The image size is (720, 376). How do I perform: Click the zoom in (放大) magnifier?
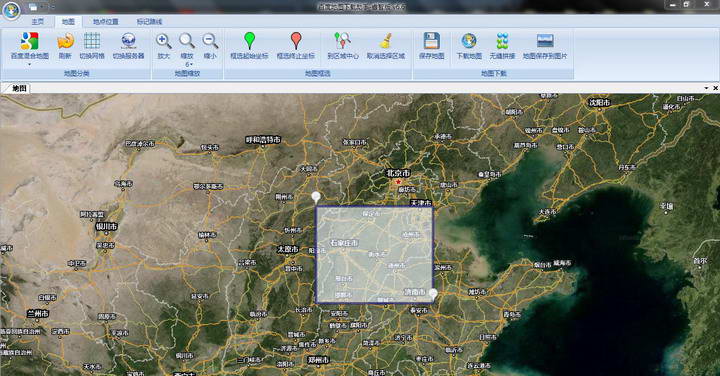coord(163,41)
